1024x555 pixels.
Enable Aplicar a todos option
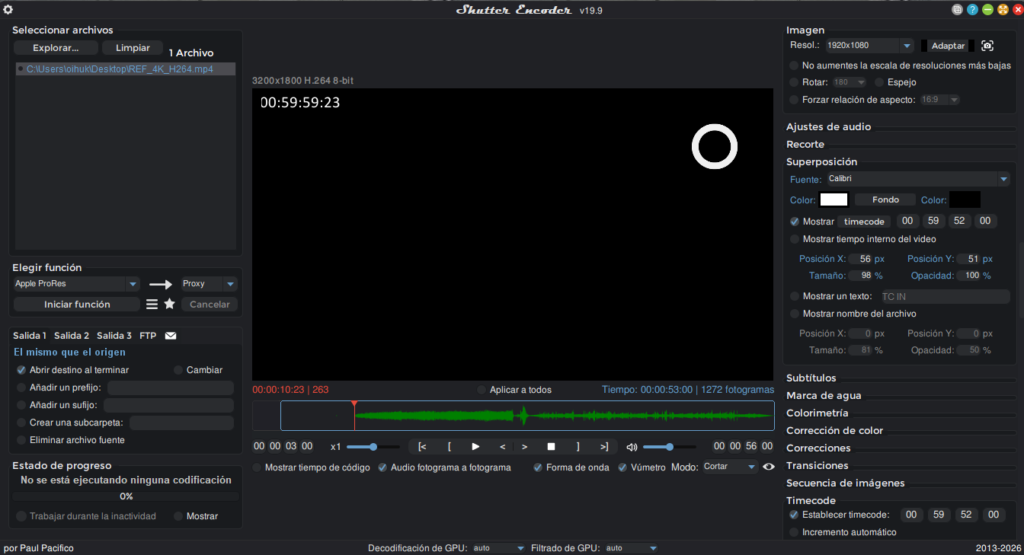point(481,390)
